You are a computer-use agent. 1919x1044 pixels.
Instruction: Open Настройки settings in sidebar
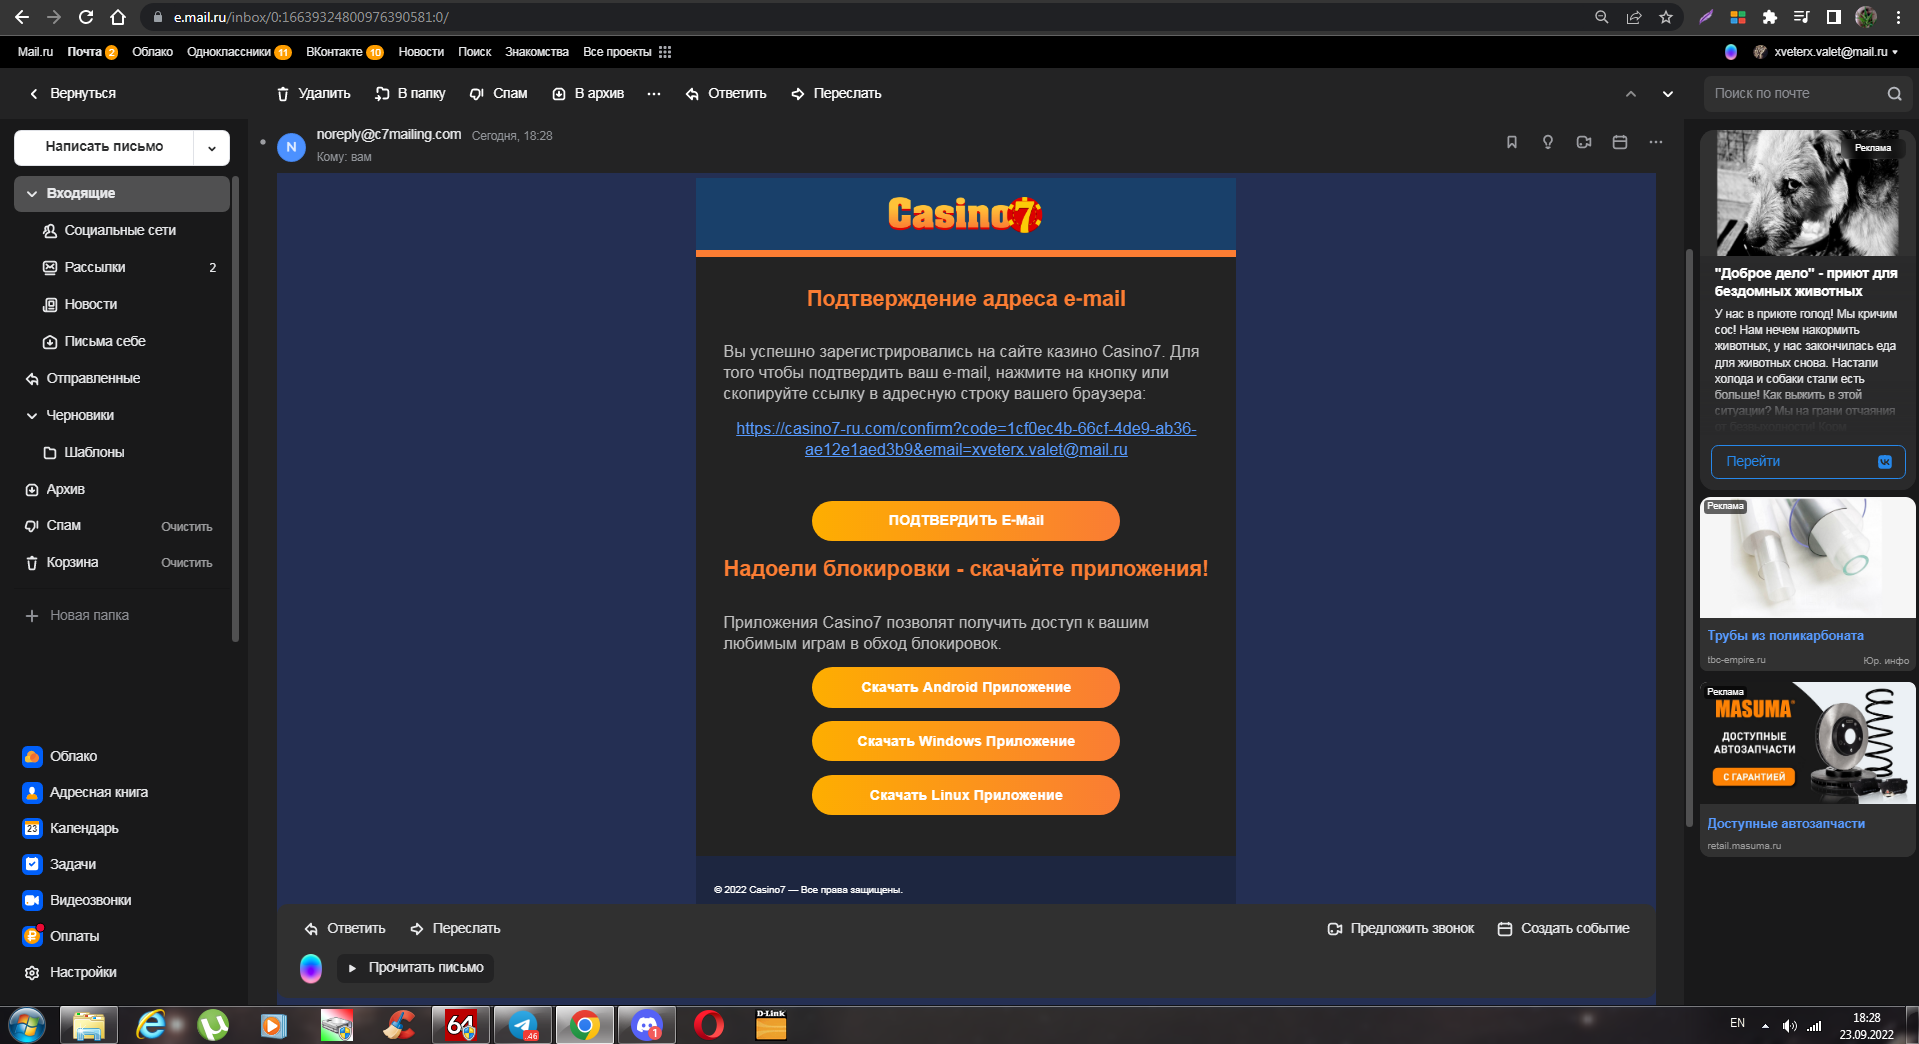point(70,972)
